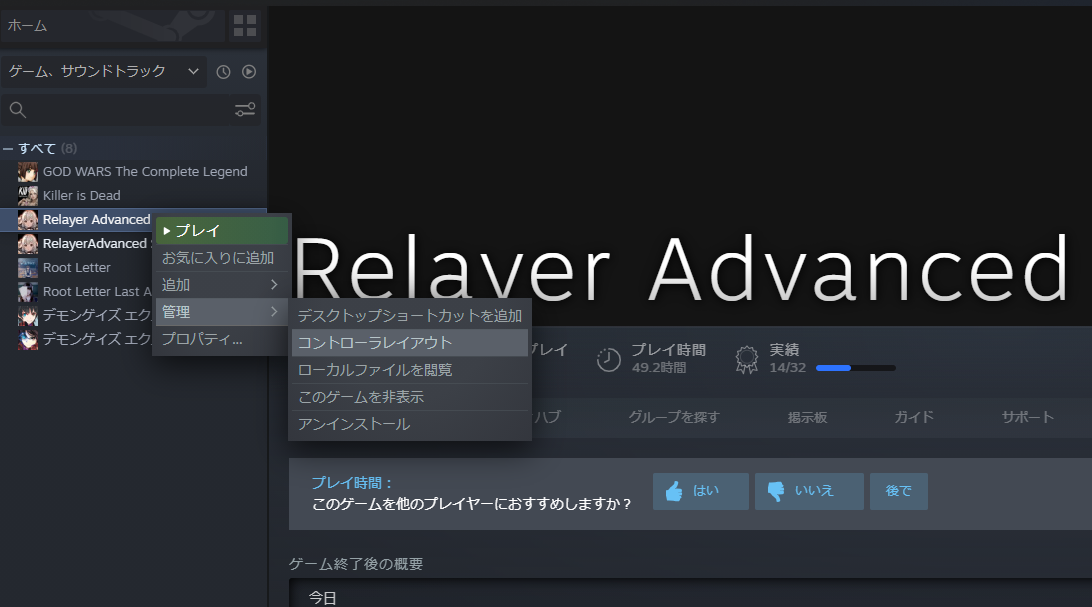Click second デモンゲイズ エクストラ game icon
Image resolution: width=1092 pixels, height=607 pixels.
click(x=28, y=340)
